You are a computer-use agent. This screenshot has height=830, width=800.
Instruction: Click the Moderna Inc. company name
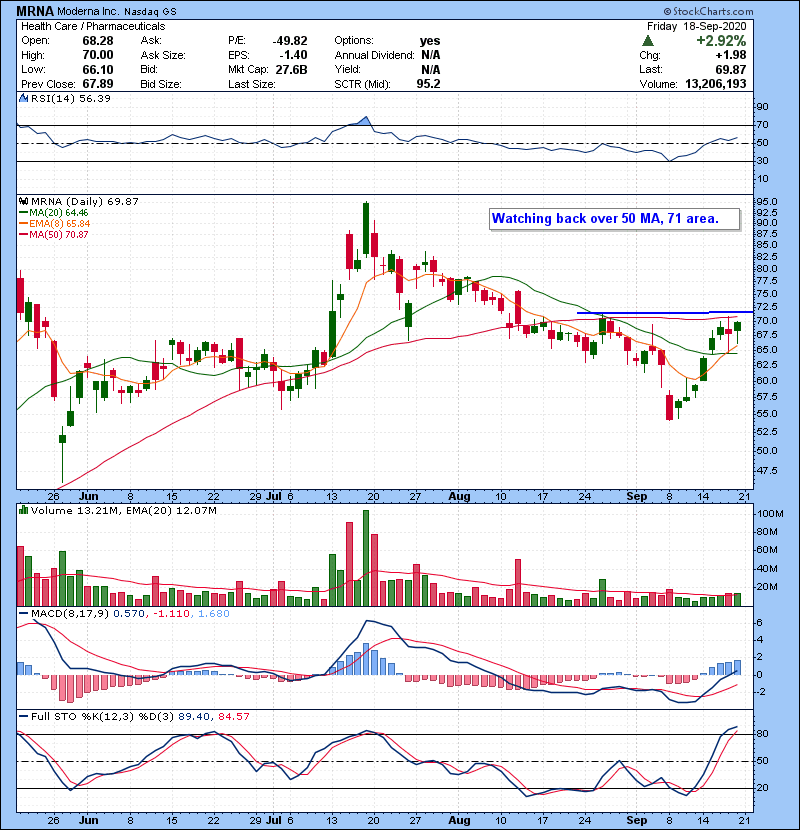coord(89,11)
